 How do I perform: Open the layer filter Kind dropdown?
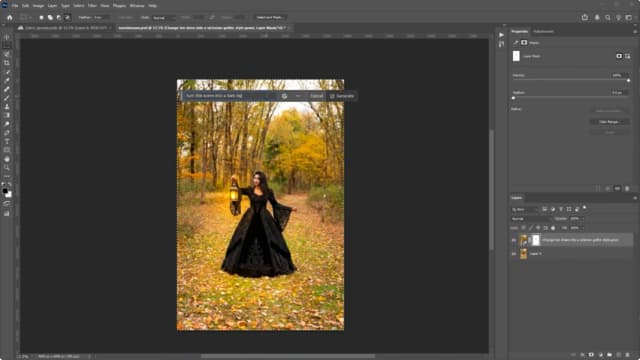(x=525, y=209)
